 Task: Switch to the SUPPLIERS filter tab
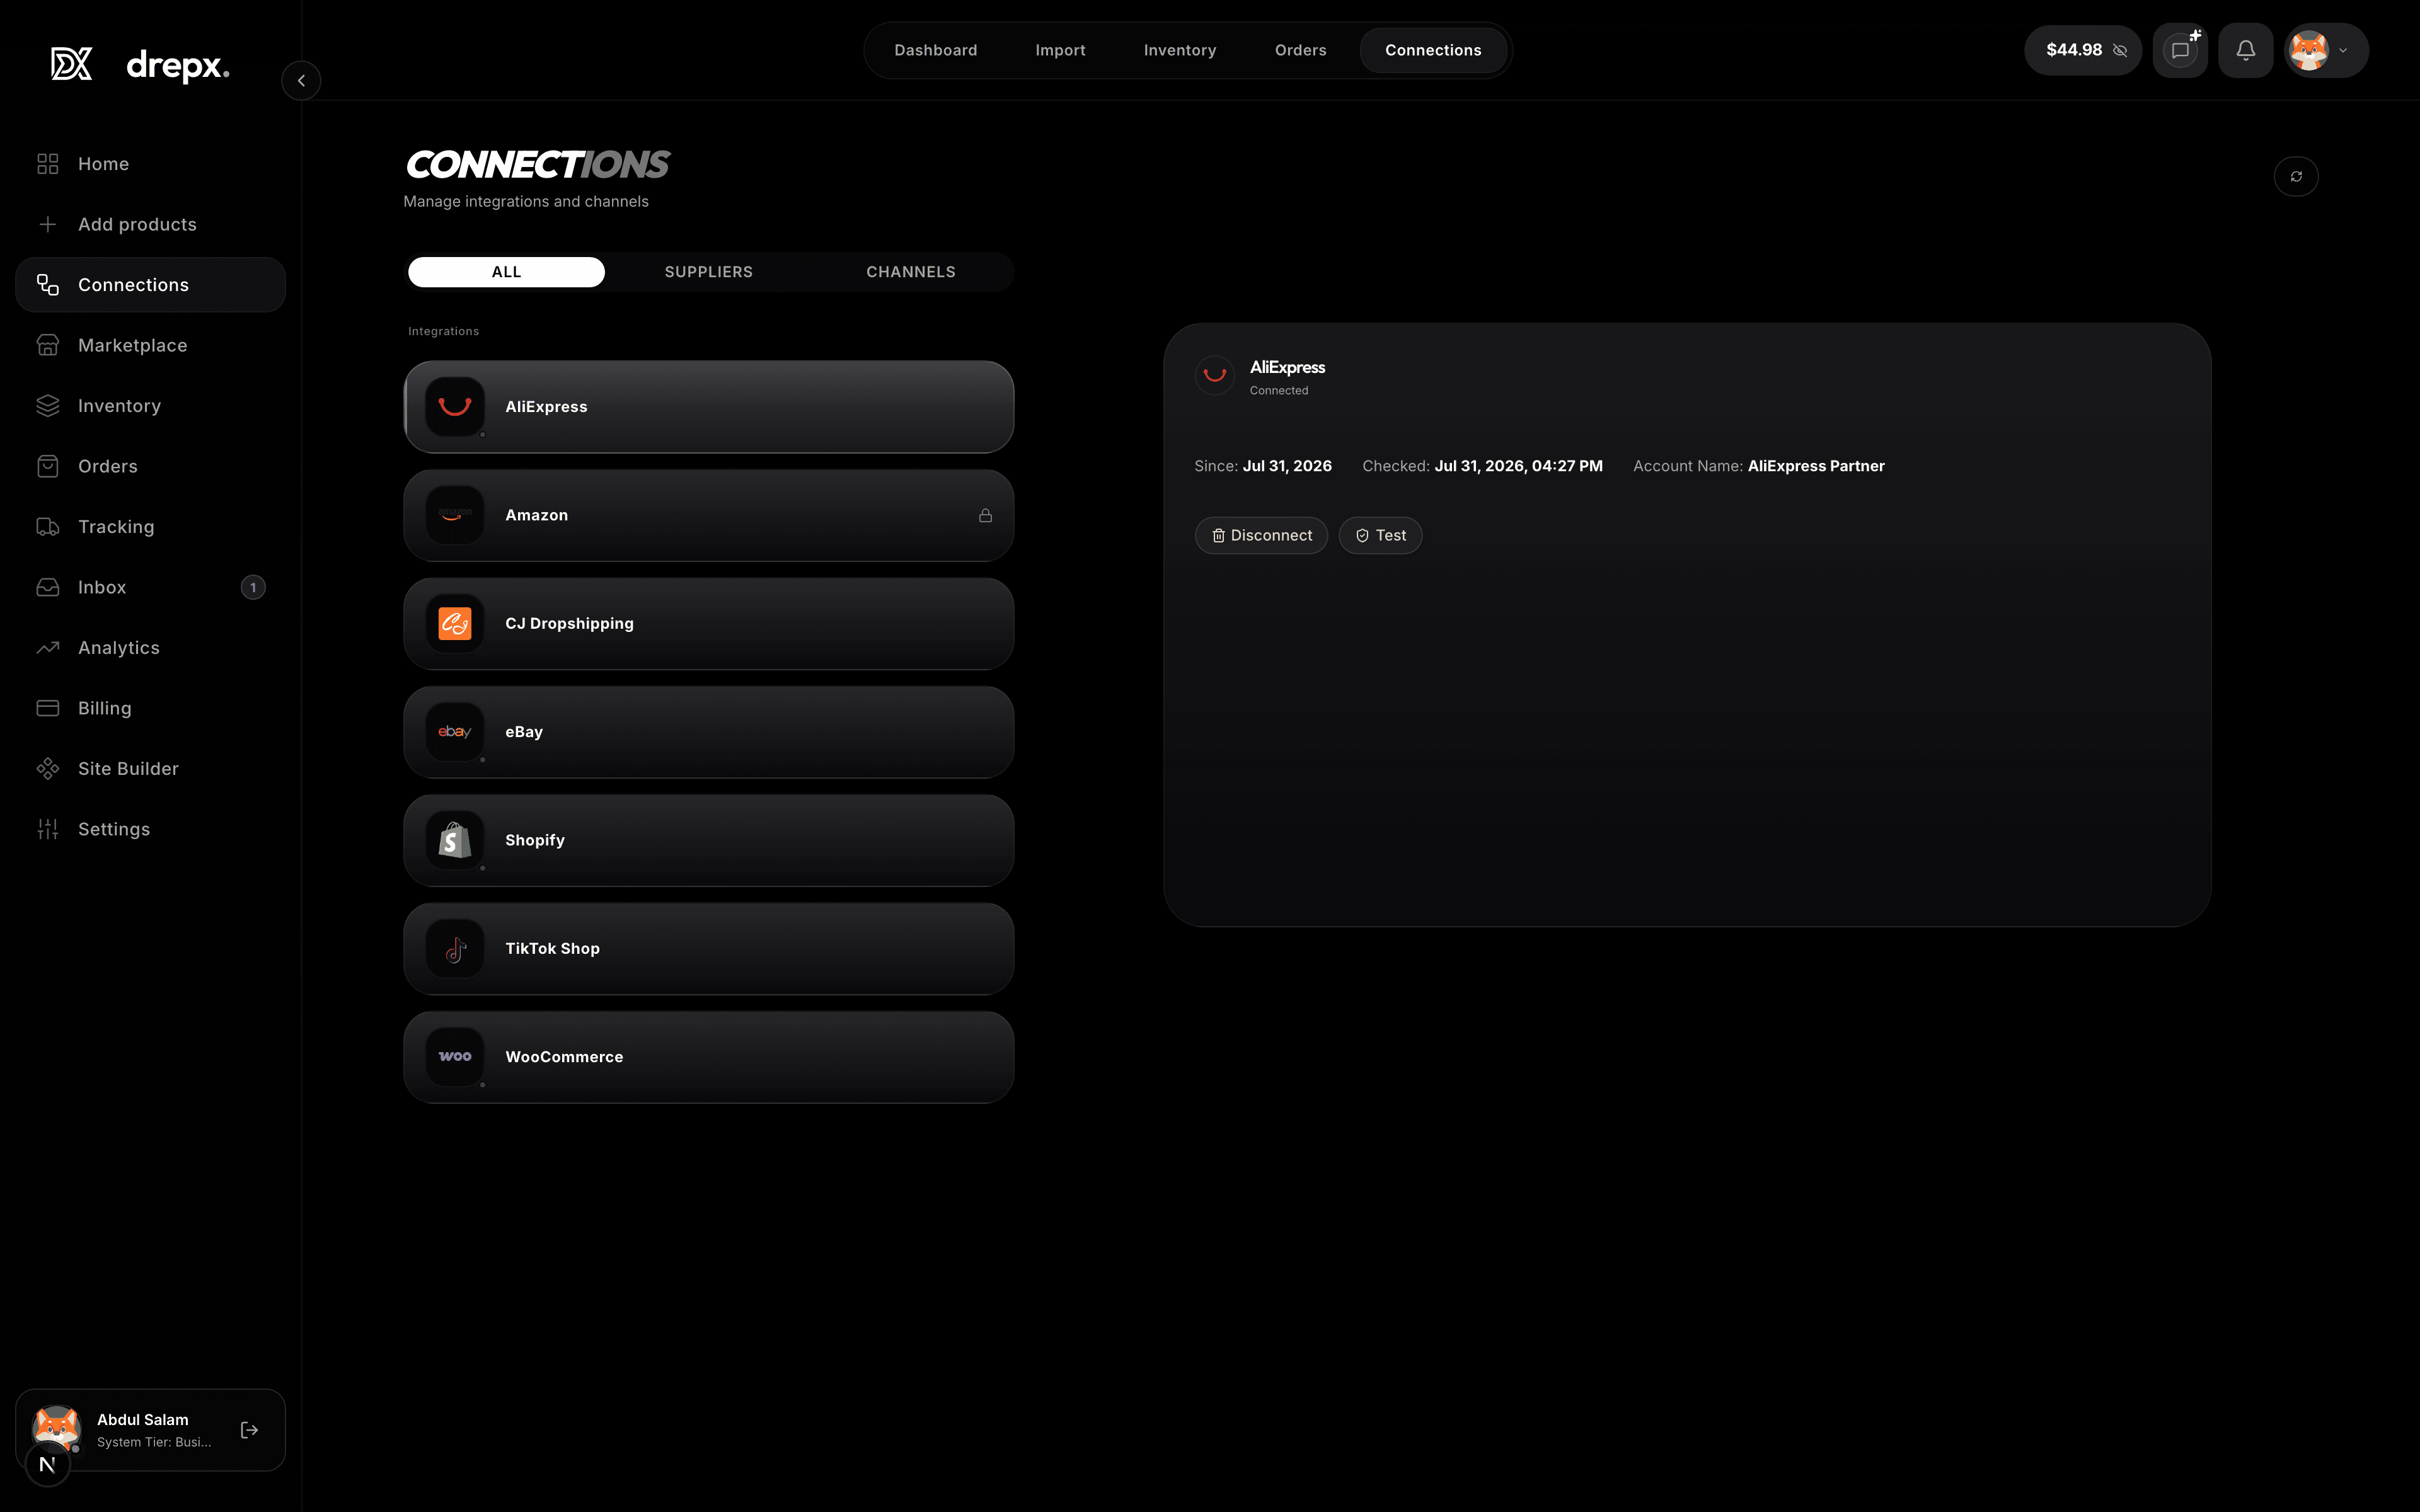click(708, 272)
